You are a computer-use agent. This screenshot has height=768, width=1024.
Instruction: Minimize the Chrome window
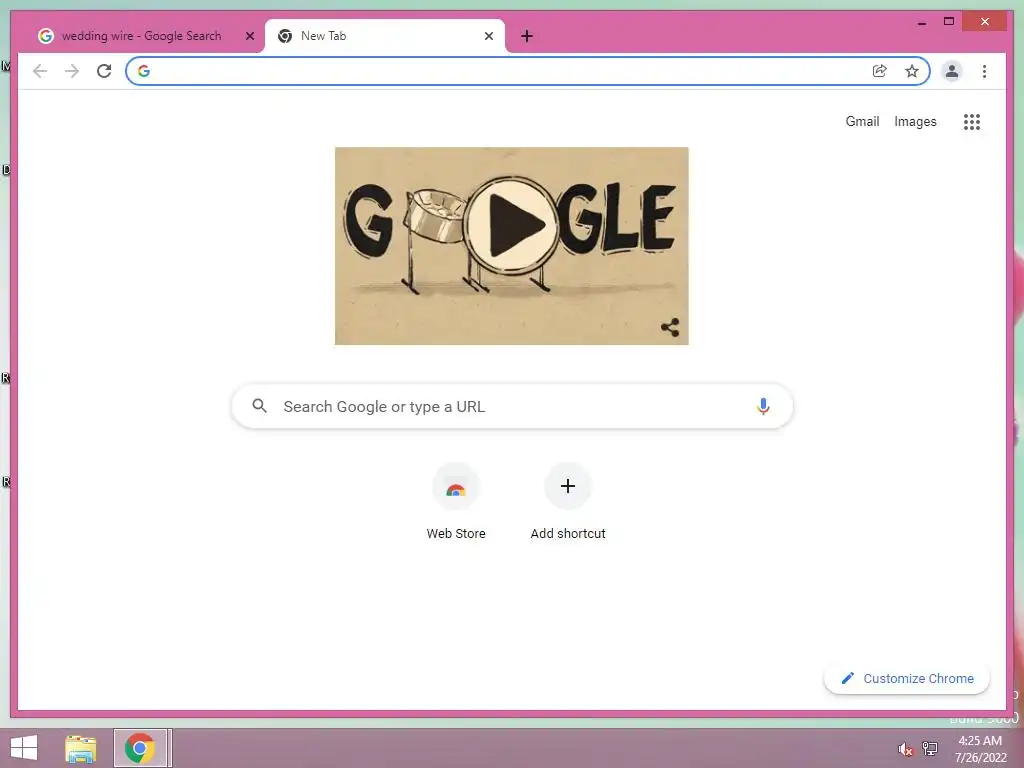point(921,22)
